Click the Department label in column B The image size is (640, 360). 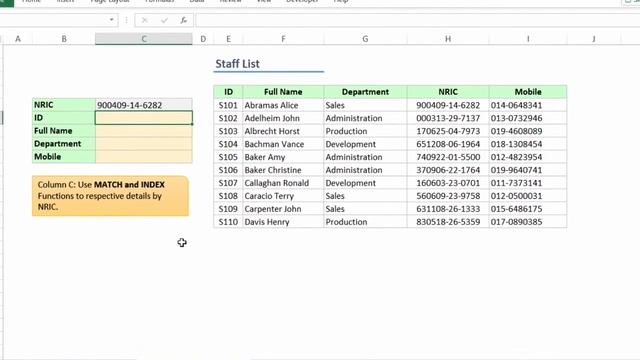point(64,144)
